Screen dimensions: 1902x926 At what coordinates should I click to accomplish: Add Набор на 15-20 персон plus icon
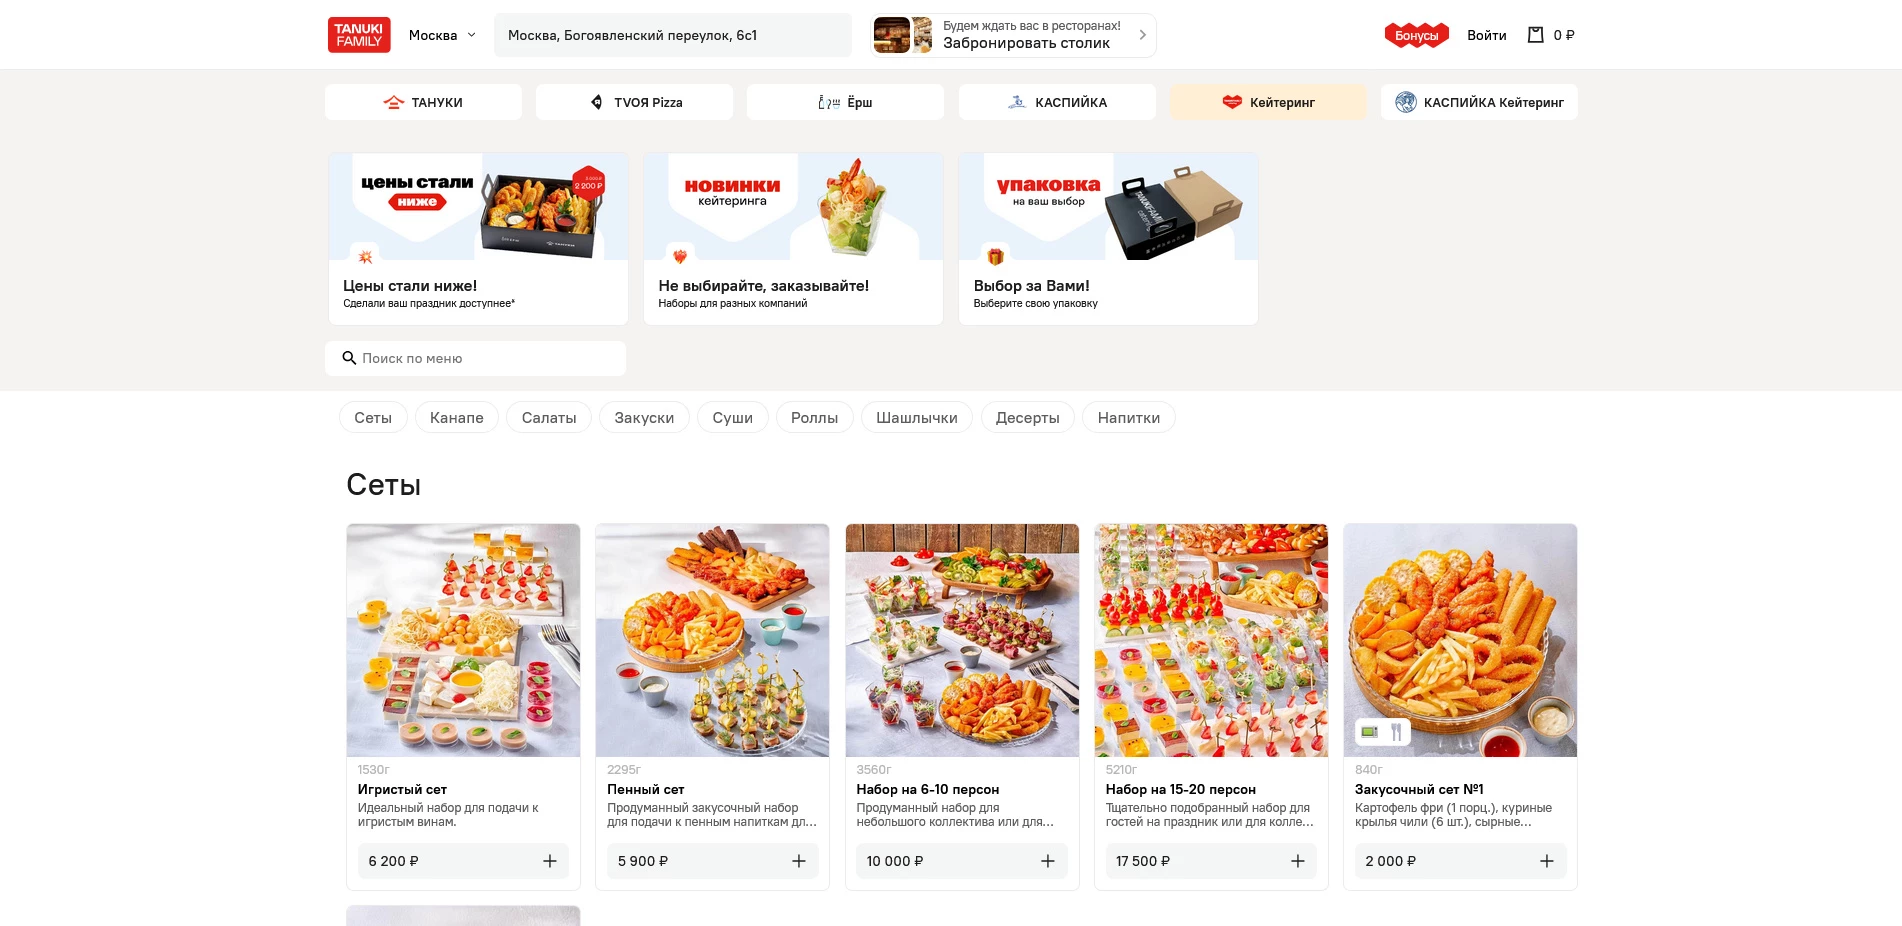click(1298, 861)
